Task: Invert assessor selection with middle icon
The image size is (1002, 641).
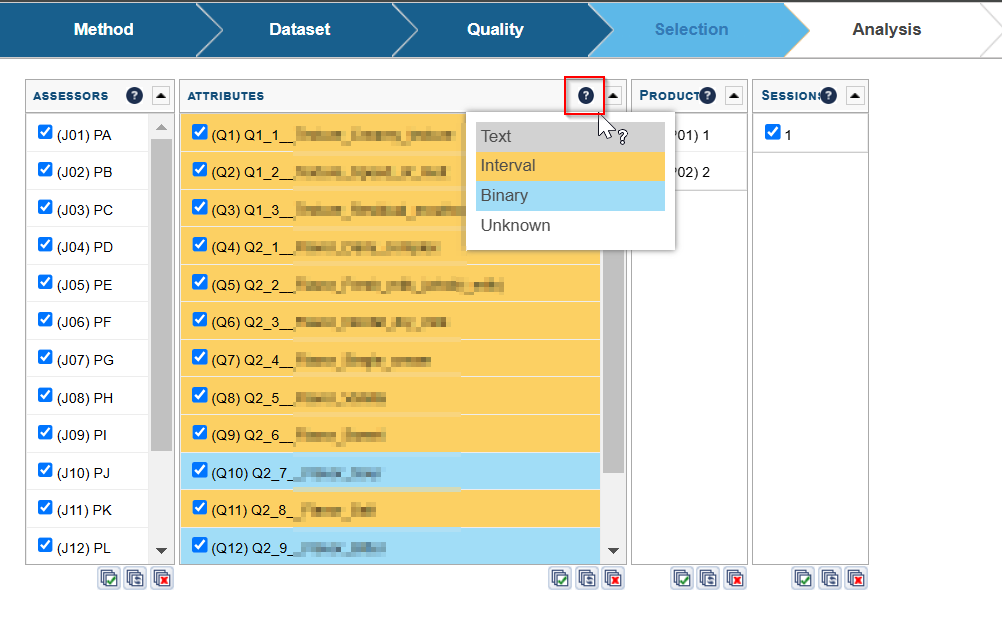Action: pyautogui.click(x=135, y=578)
